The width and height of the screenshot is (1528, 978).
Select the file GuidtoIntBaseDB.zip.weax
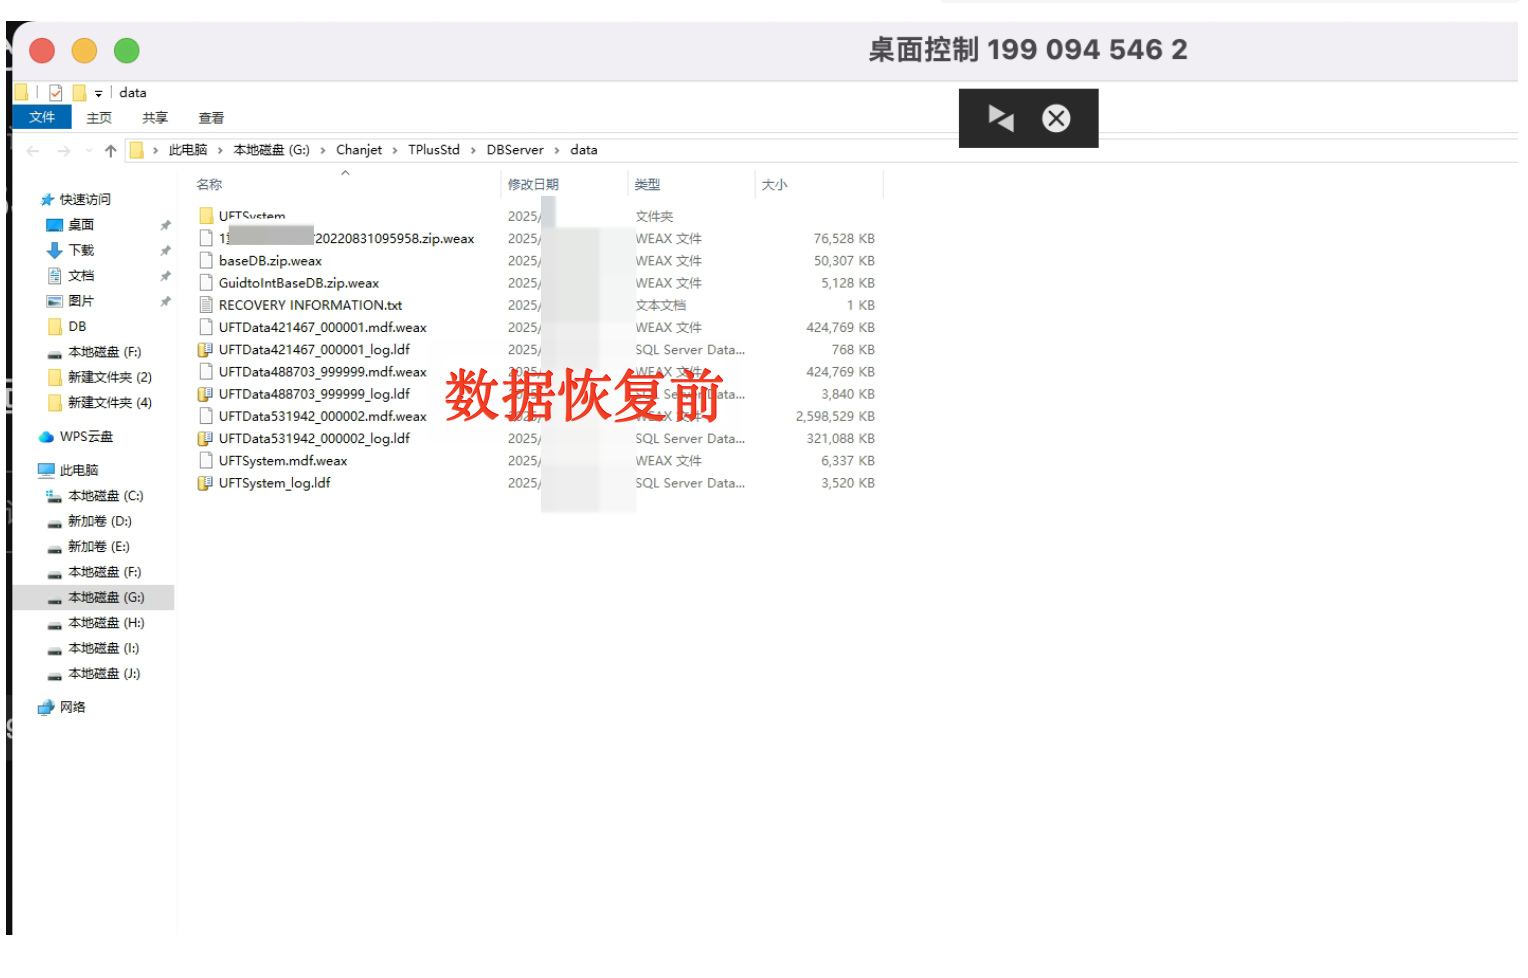pos(299,283)
